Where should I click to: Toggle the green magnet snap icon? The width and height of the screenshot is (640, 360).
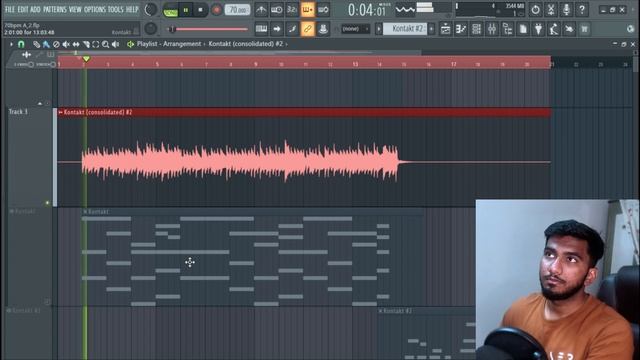[x=21, y=44]
